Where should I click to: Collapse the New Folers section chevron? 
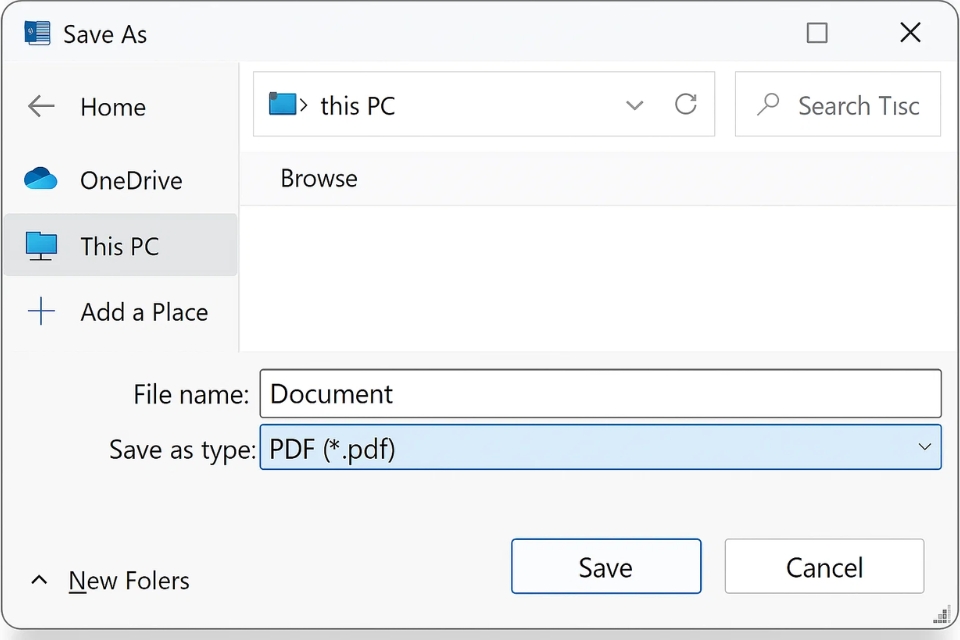click(x=38, y=579)
